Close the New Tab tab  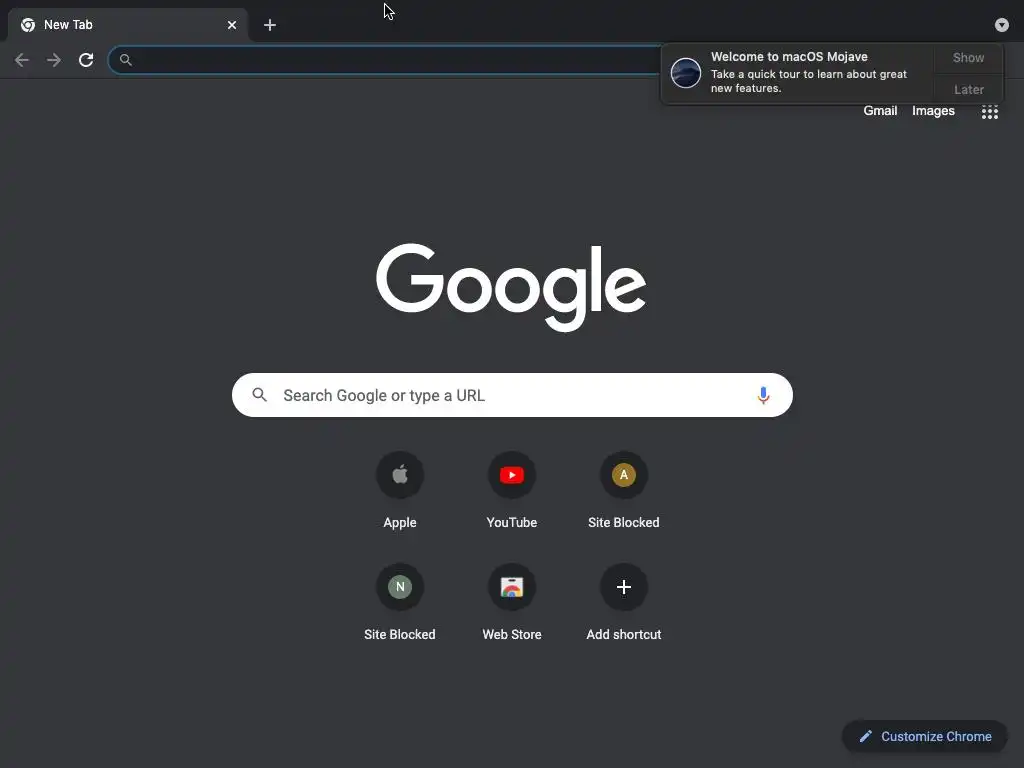[232, 25]
